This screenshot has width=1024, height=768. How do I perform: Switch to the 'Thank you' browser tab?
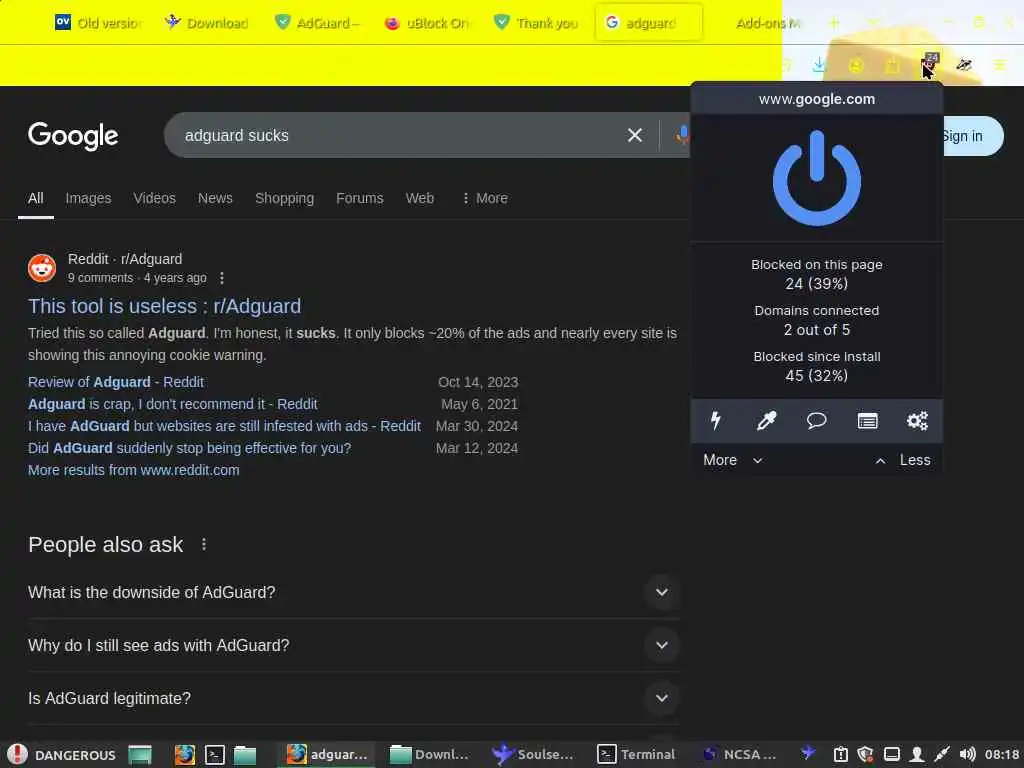coord(537,23)
